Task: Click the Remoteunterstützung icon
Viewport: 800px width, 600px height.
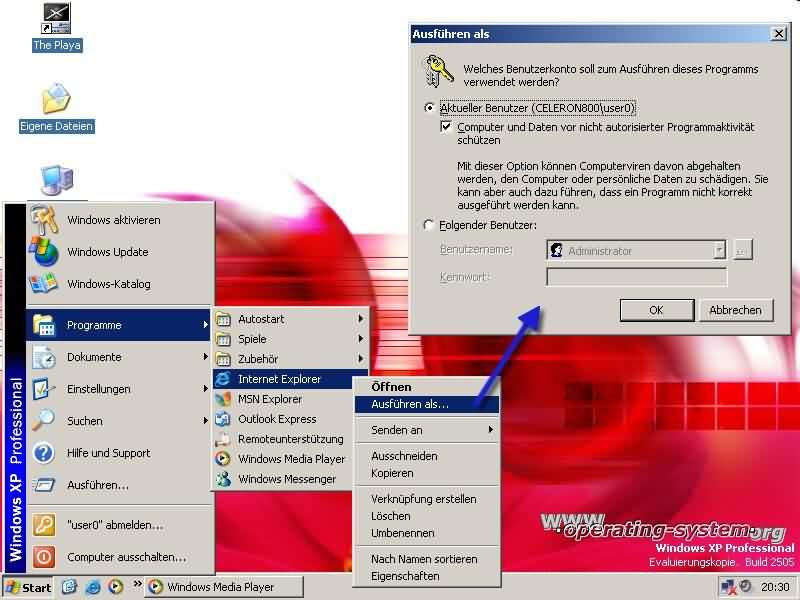Action: tap(223, 439)
